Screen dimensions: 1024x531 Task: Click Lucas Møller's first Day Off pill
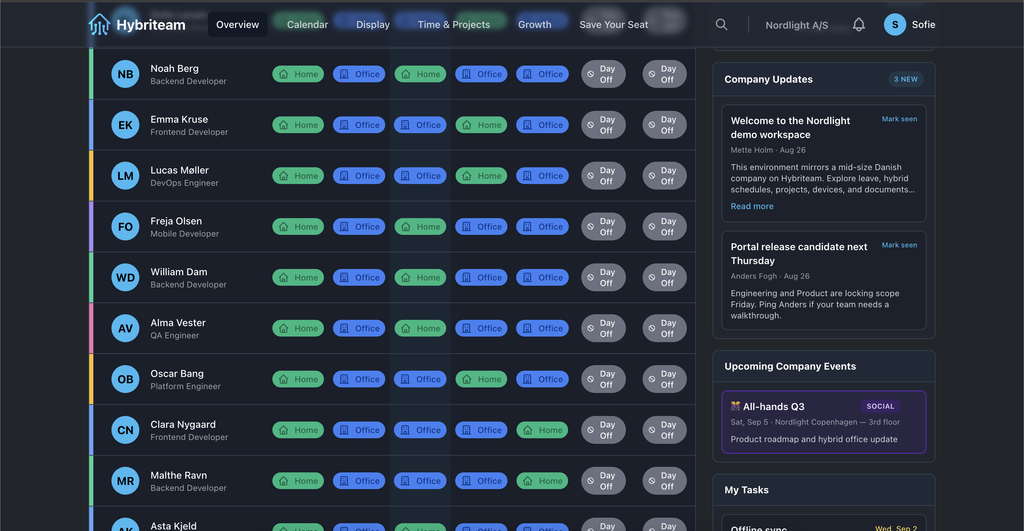tap(603, 176)
